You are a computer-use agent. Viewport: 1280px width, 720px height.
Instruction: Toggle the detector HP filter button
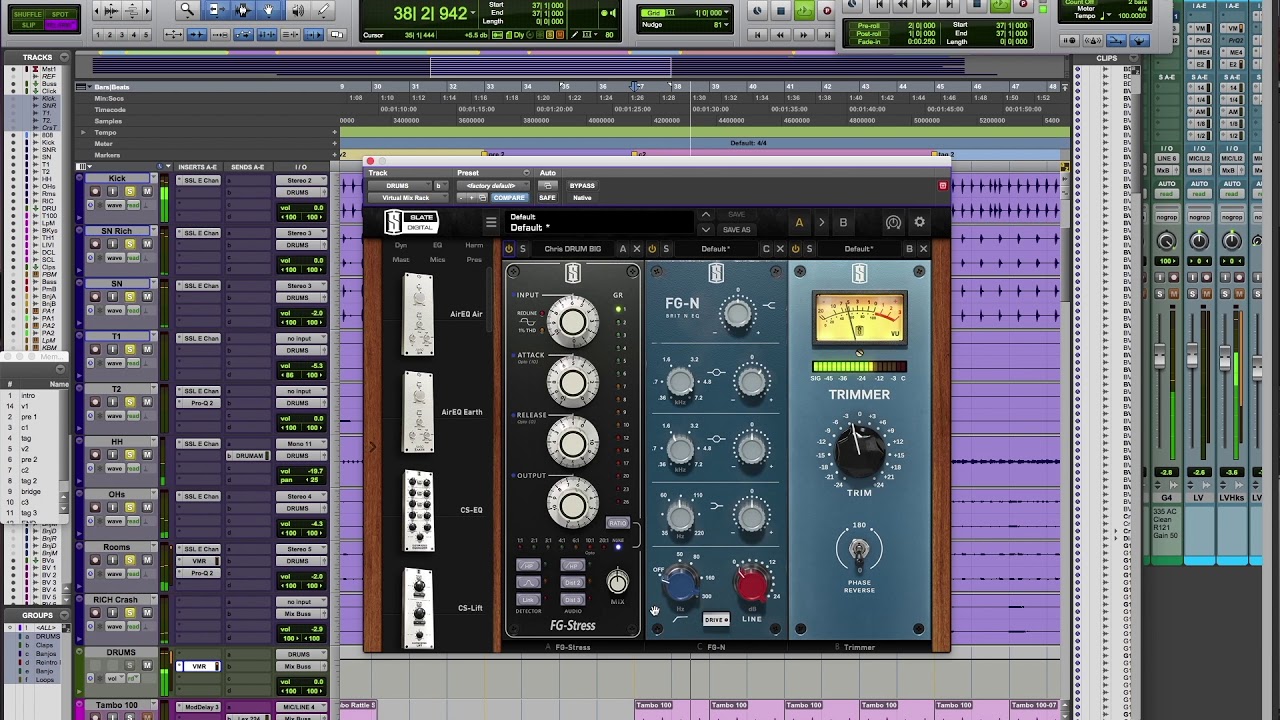pos(528,565)
